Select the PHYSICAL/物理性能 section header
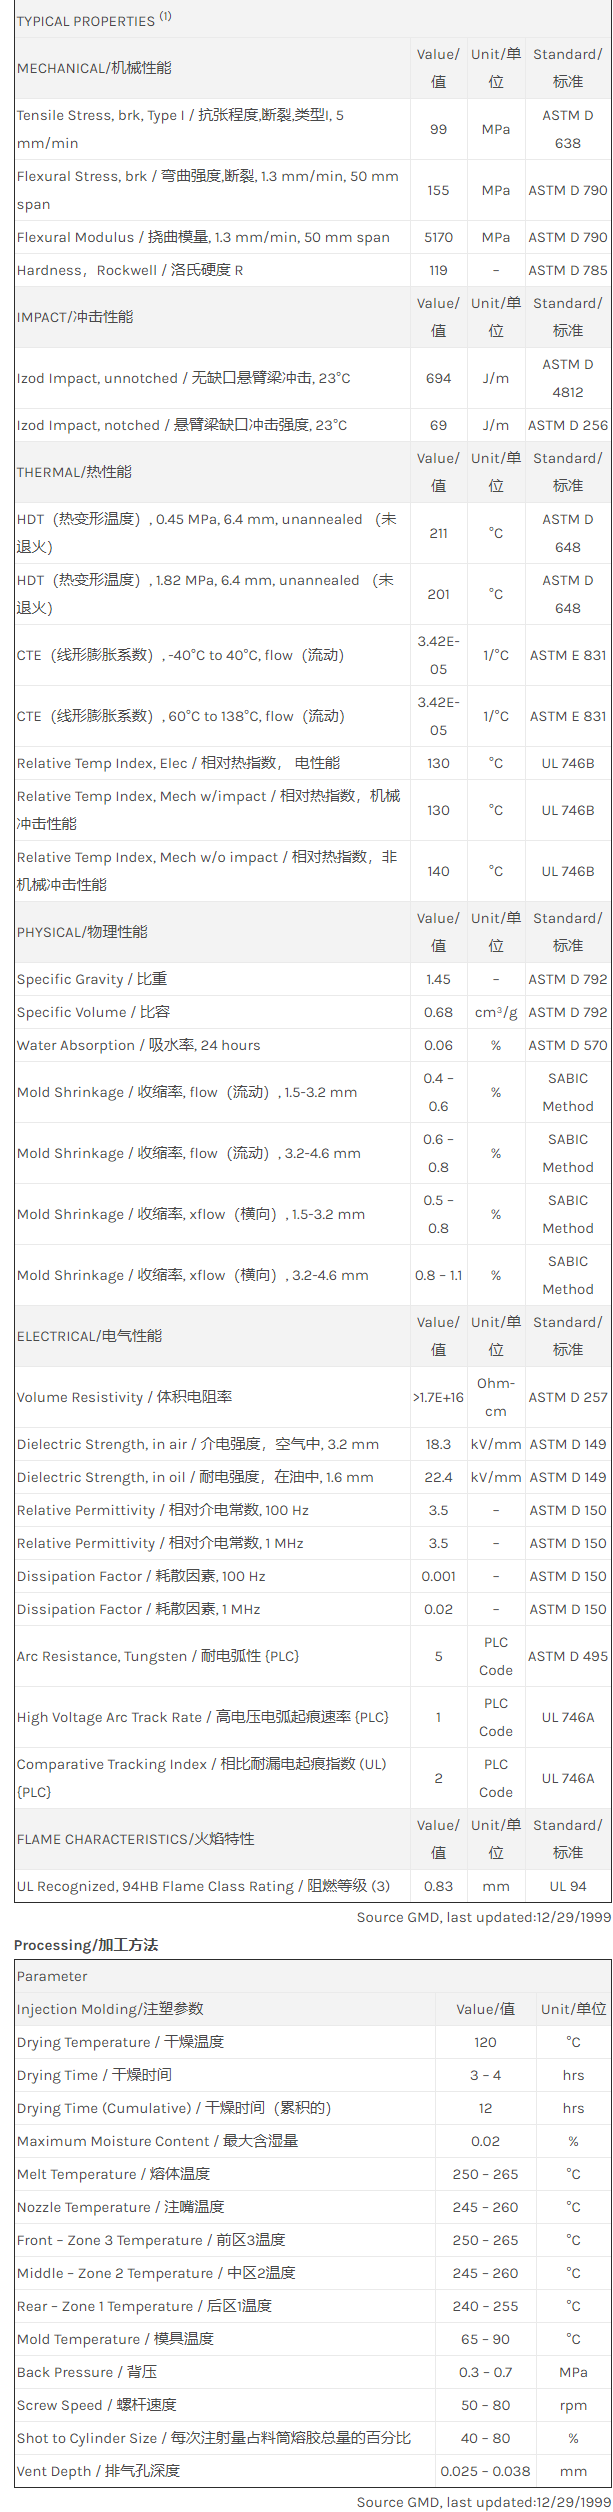 (82, 932)
